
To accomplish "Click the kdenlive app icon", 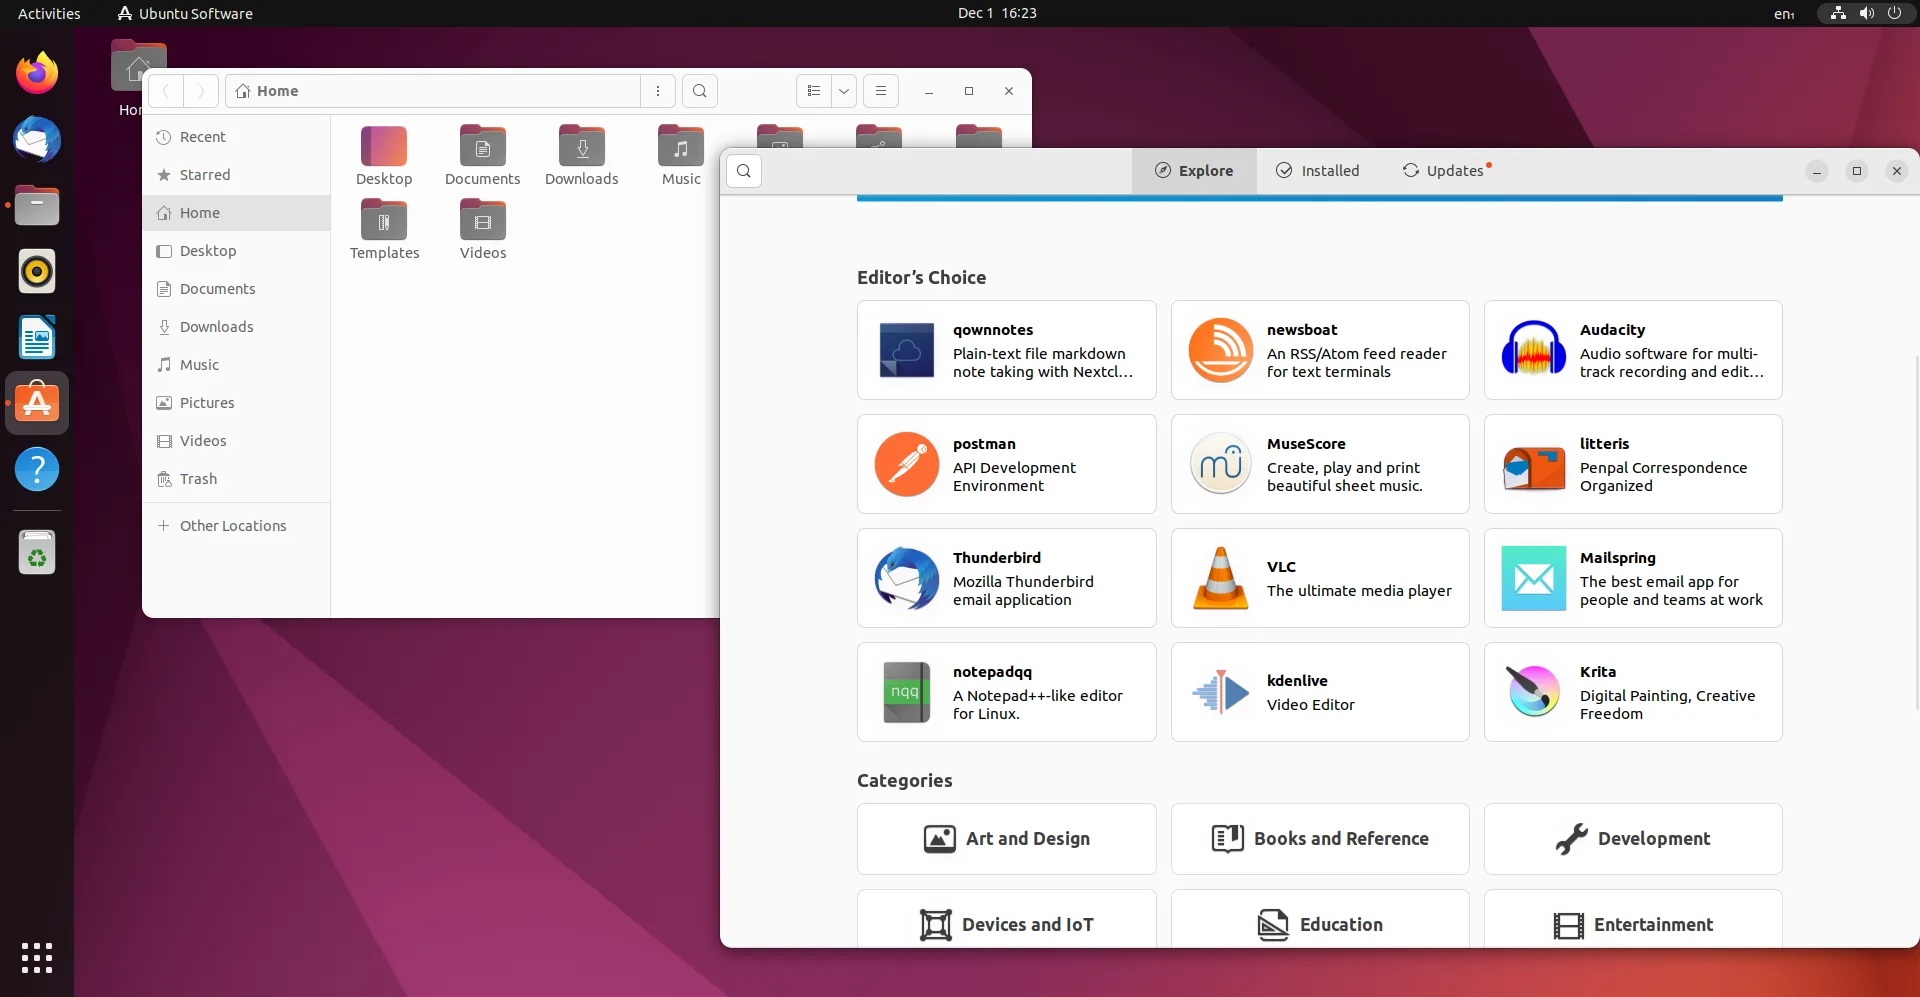I will point(1220,692).
